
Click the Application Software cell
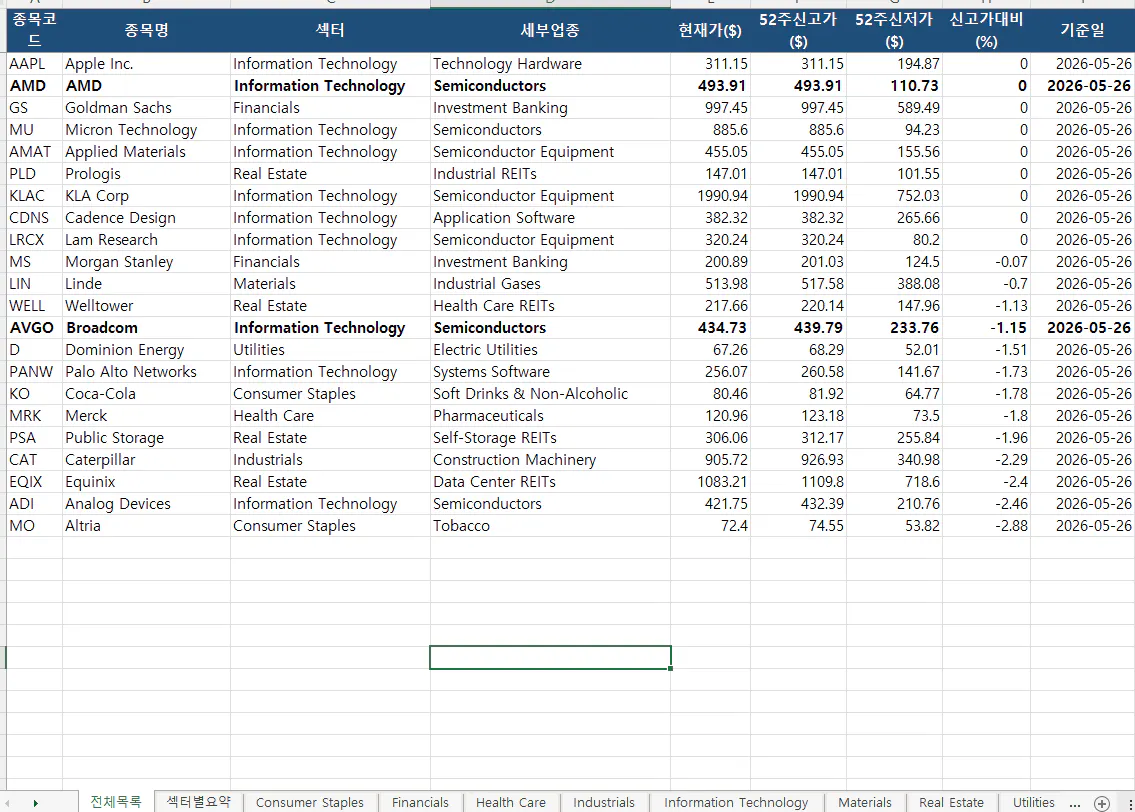pos(550,218)
